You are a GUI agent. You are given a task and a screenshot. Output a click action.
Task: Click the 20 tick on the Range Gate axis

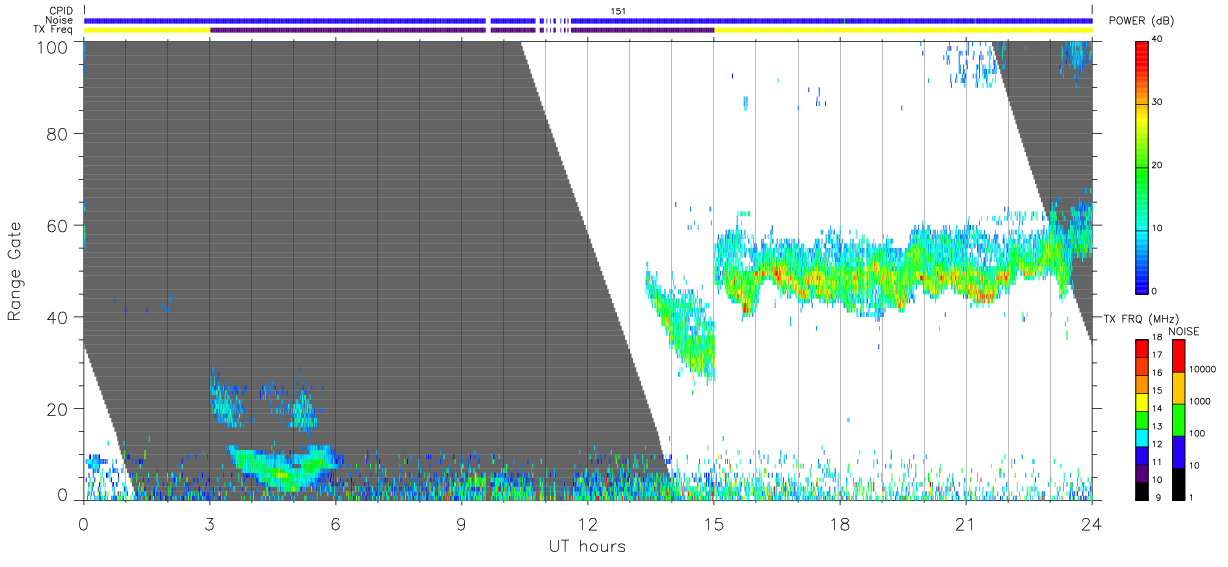click(x=59, y=409)
